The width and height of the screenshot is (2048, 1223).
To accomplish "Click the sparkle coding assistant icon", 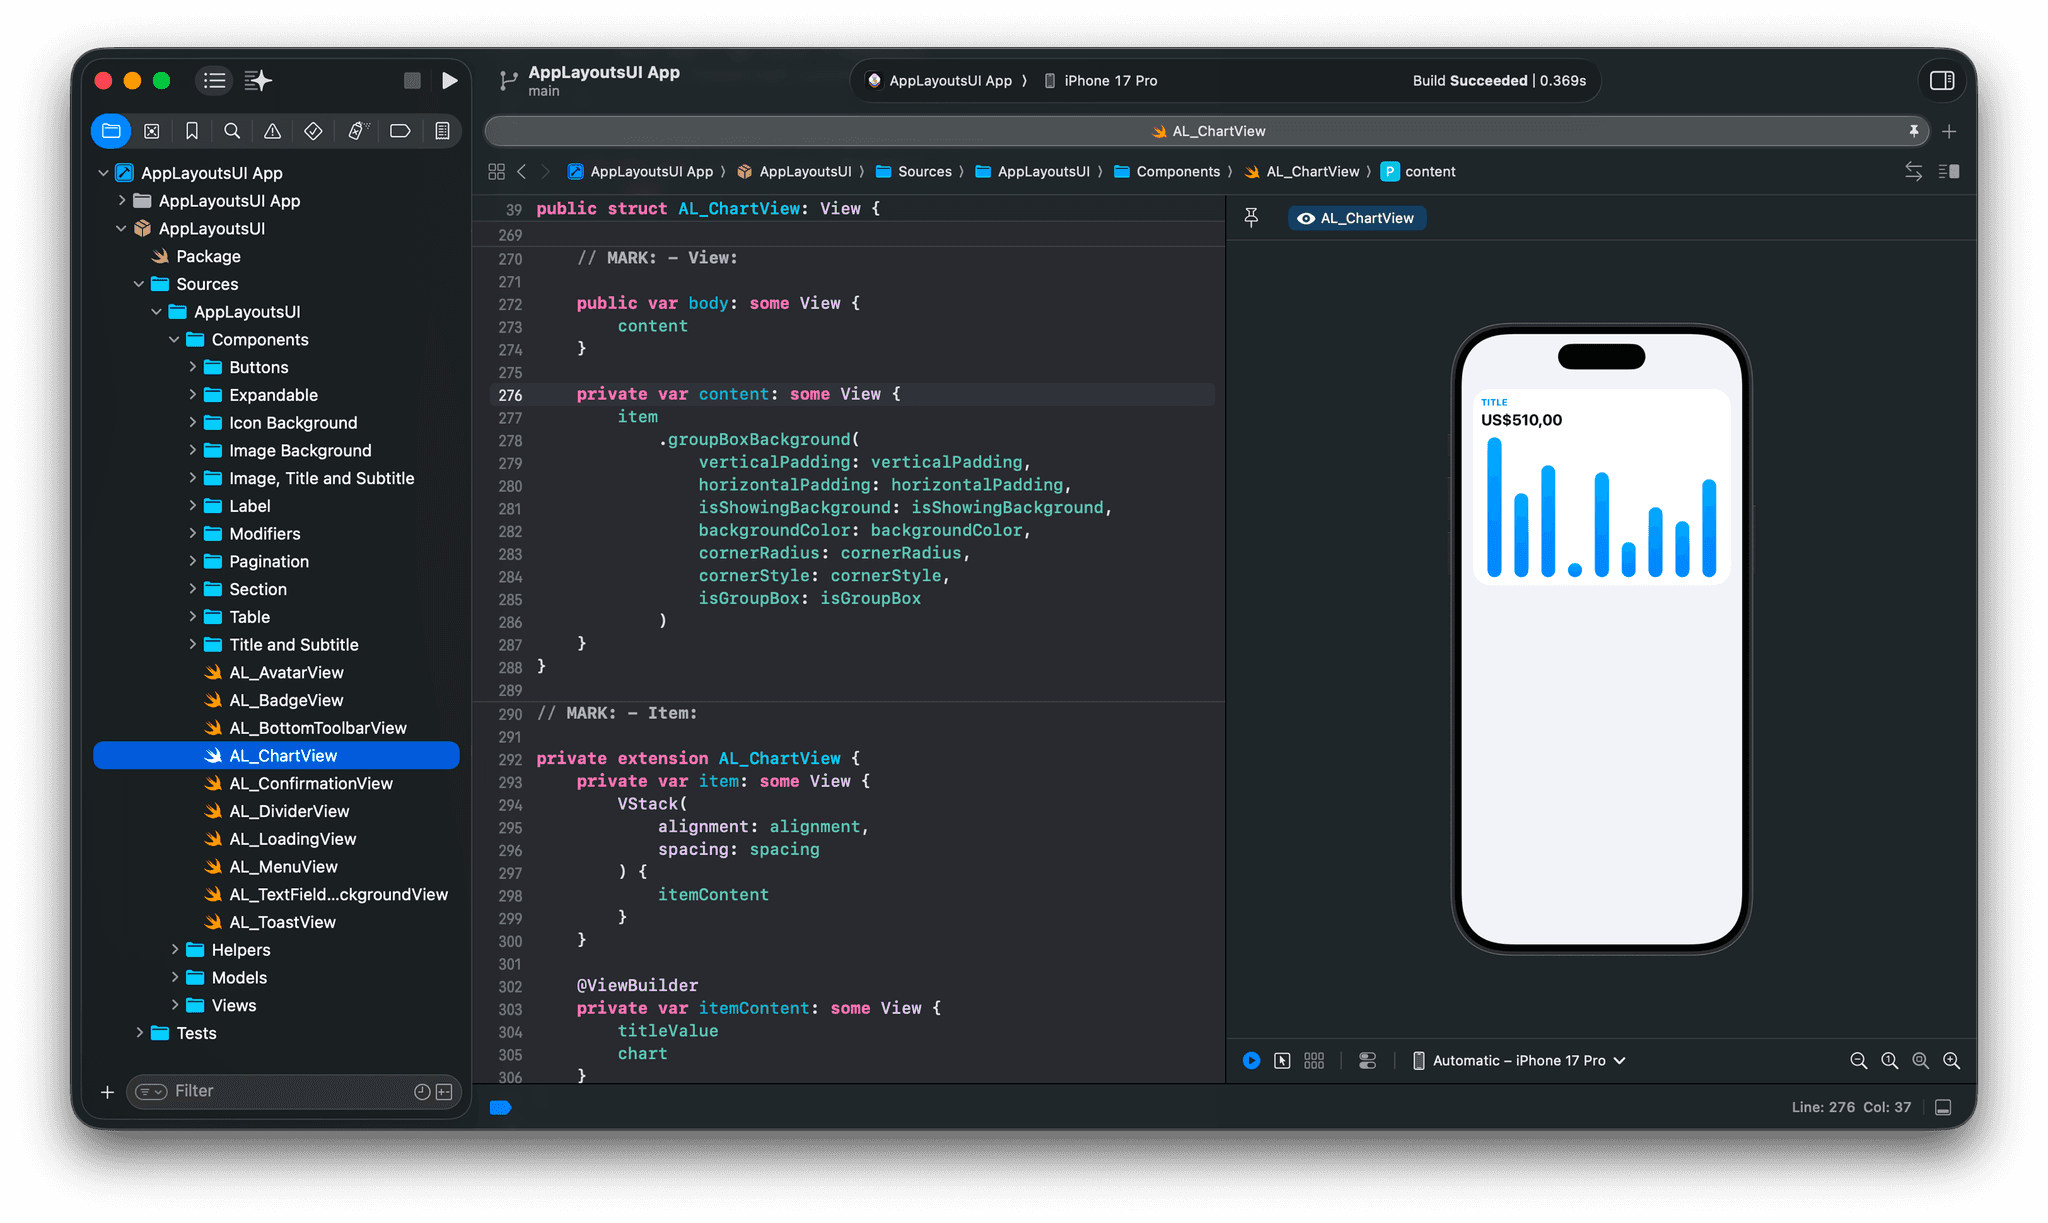I will tap(258, 81).
